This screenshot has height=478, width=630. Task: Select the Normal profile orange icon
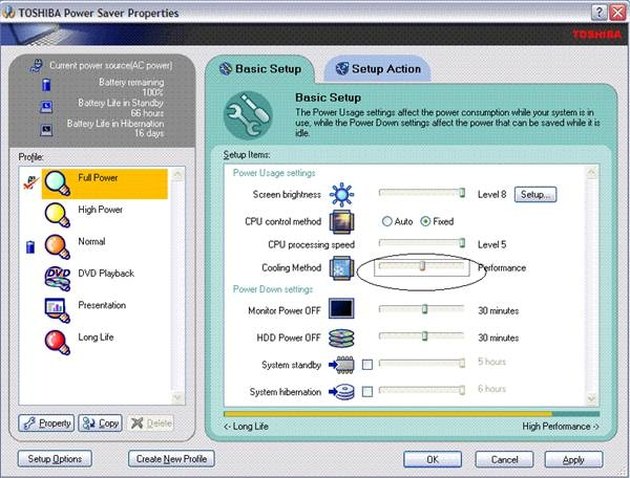(x=57, y=247)
